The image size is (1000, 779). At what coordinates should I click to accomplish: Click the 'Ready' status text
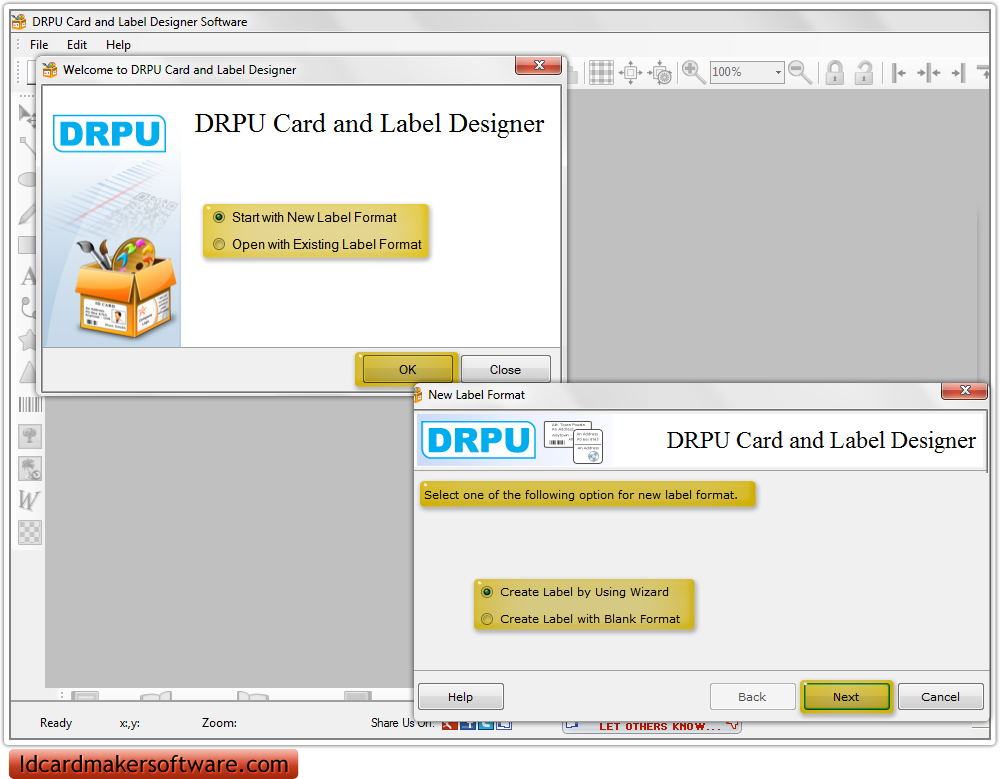pyautogui.click(x=56, y=723)
